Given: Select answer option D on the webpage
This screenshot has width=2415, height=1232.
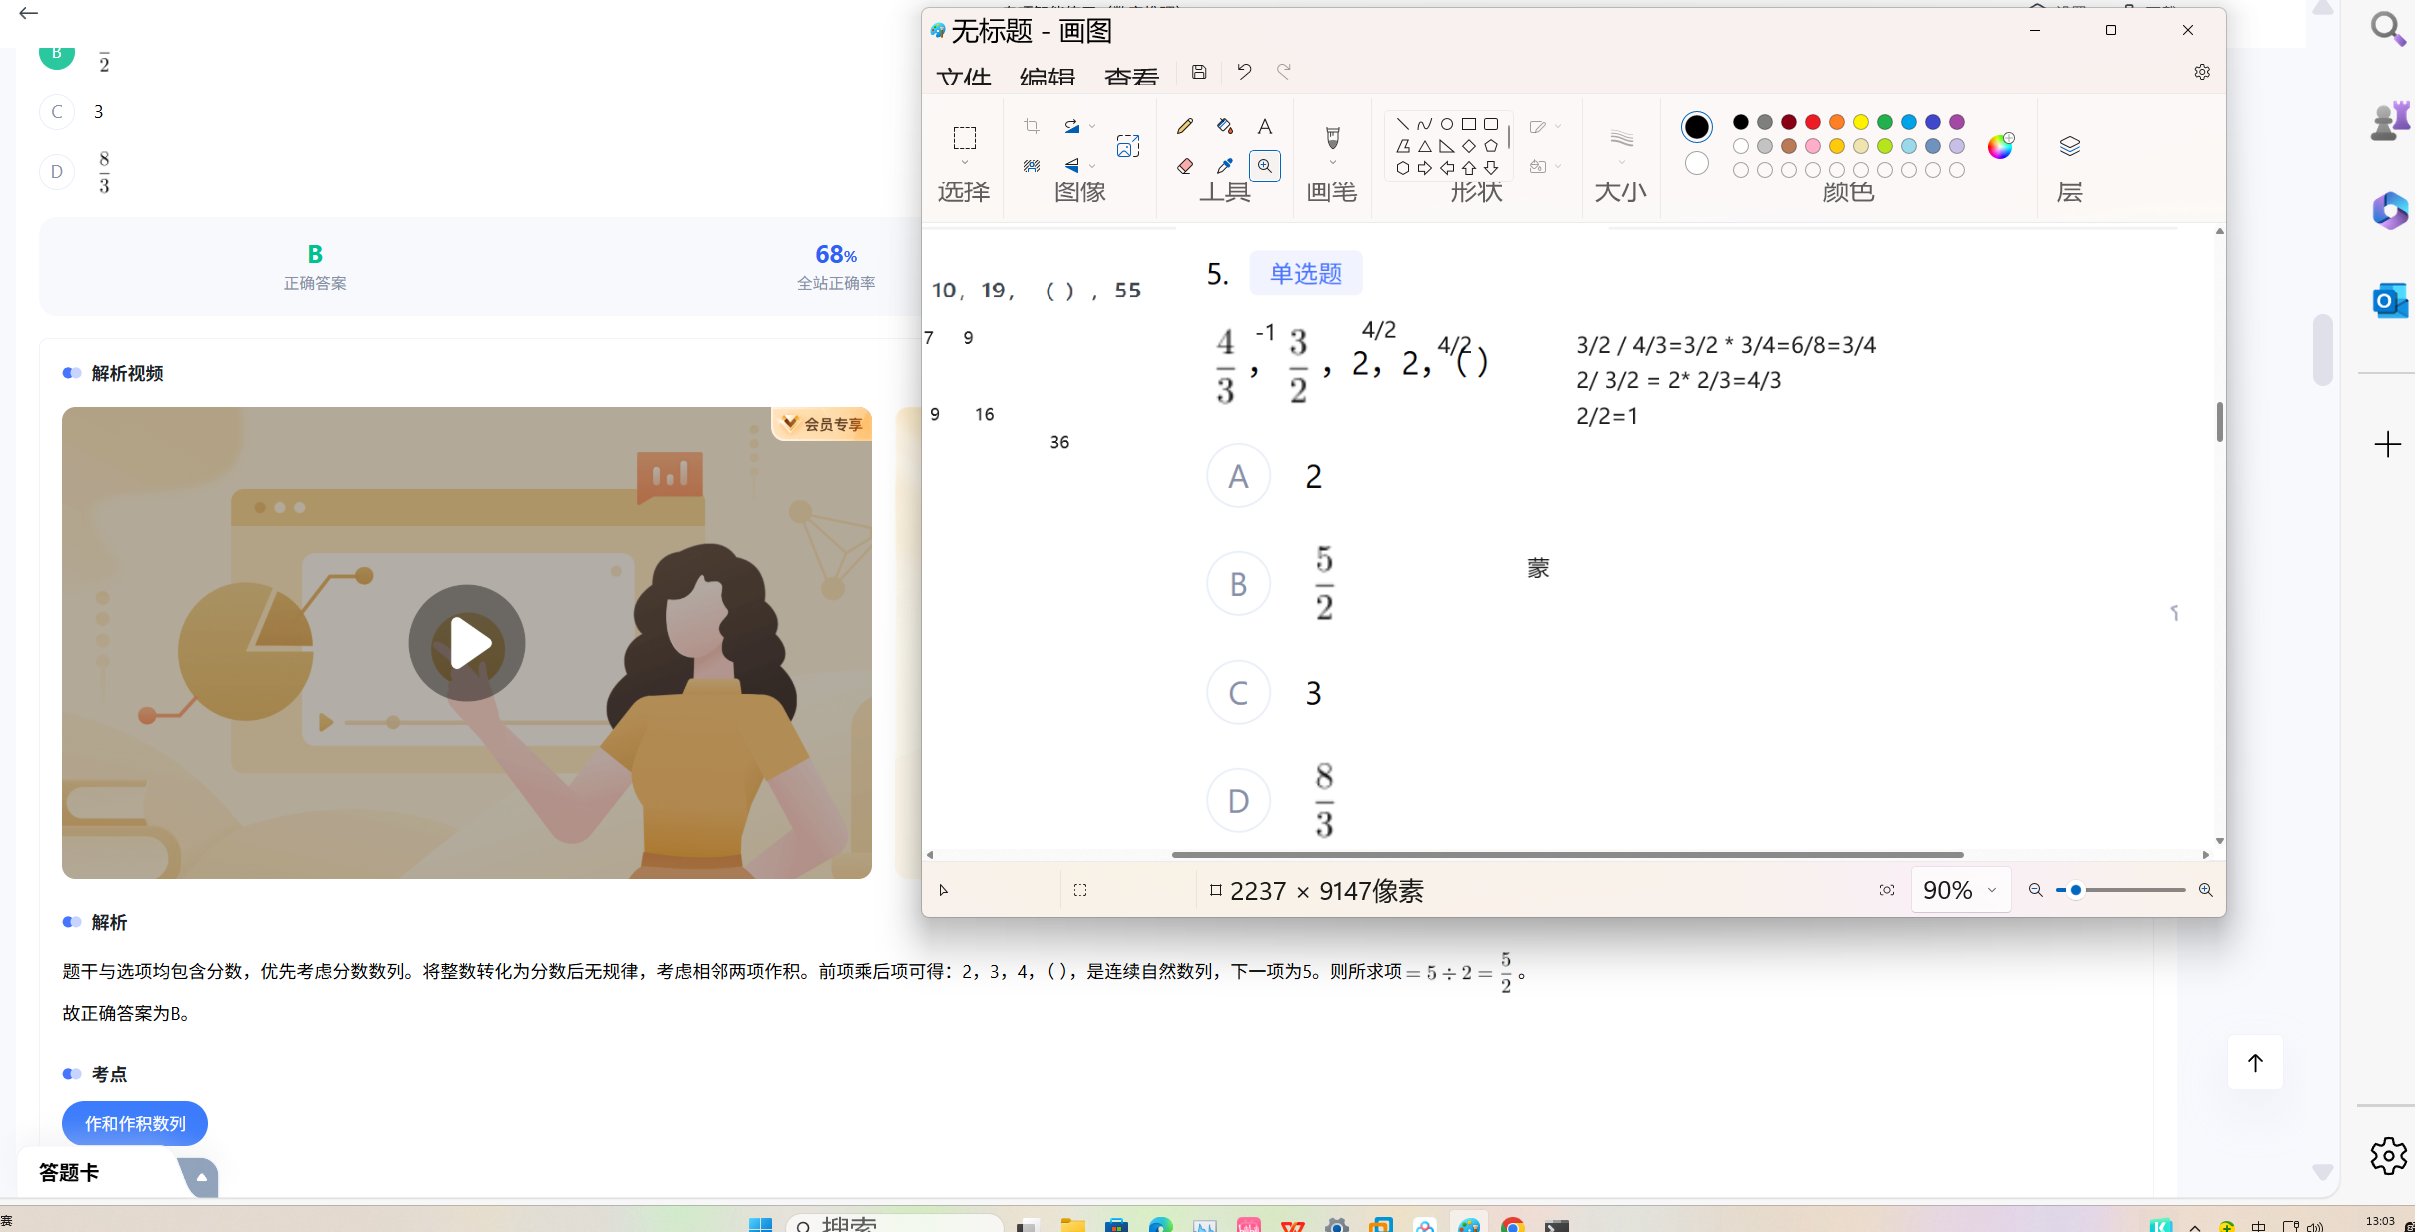Looking at the screenshot, I should pyautogui.click(x=57, y=172).
